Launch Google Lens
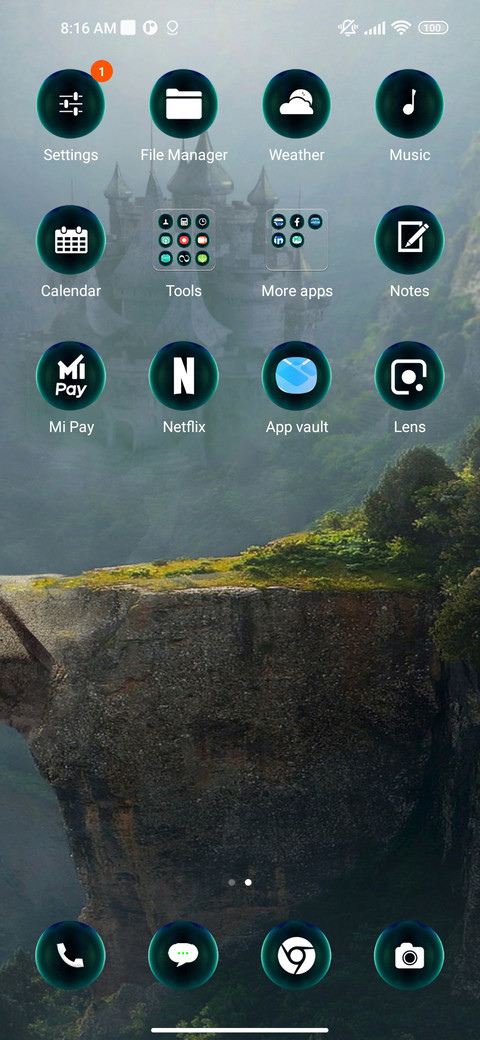 pyautogui.click(x=410, y=376)
